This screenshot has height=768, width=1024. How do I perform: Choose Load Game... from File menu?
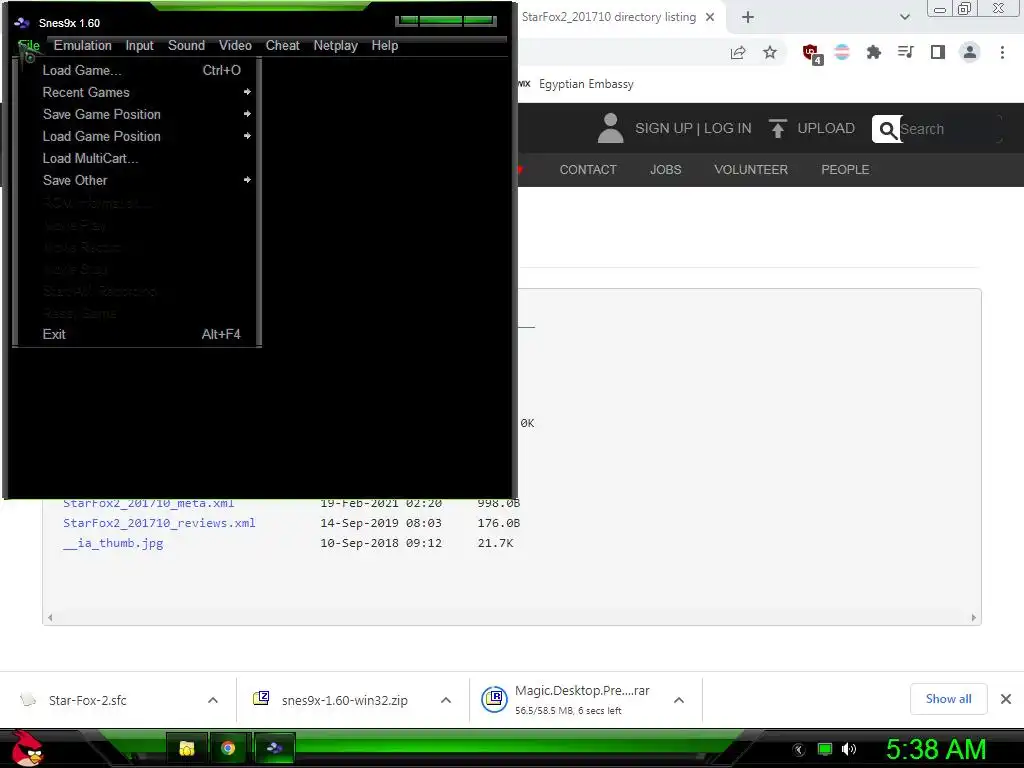[x=137, y=71]
